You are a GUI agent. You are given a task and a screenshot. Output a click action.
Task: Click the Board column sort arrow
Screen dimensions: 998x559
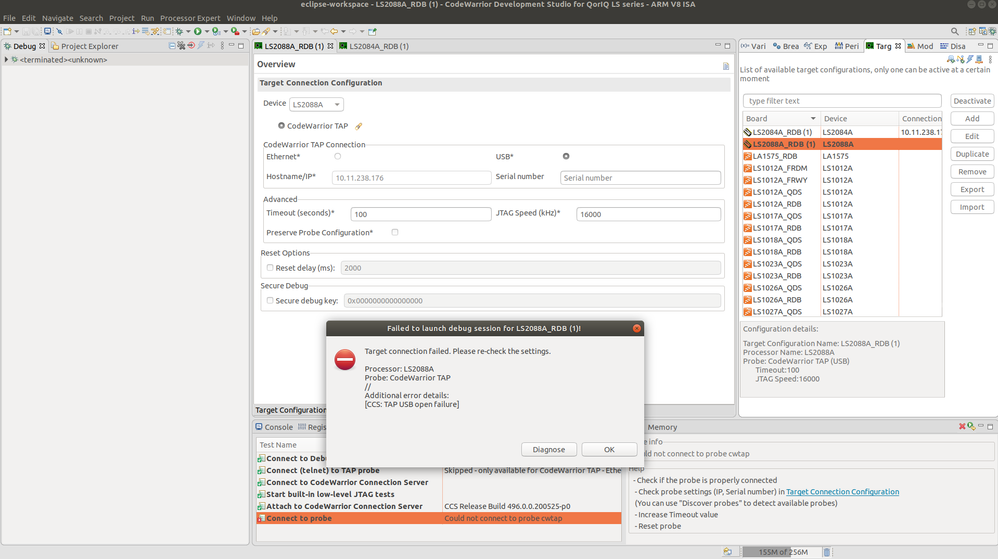pos(813,118)
